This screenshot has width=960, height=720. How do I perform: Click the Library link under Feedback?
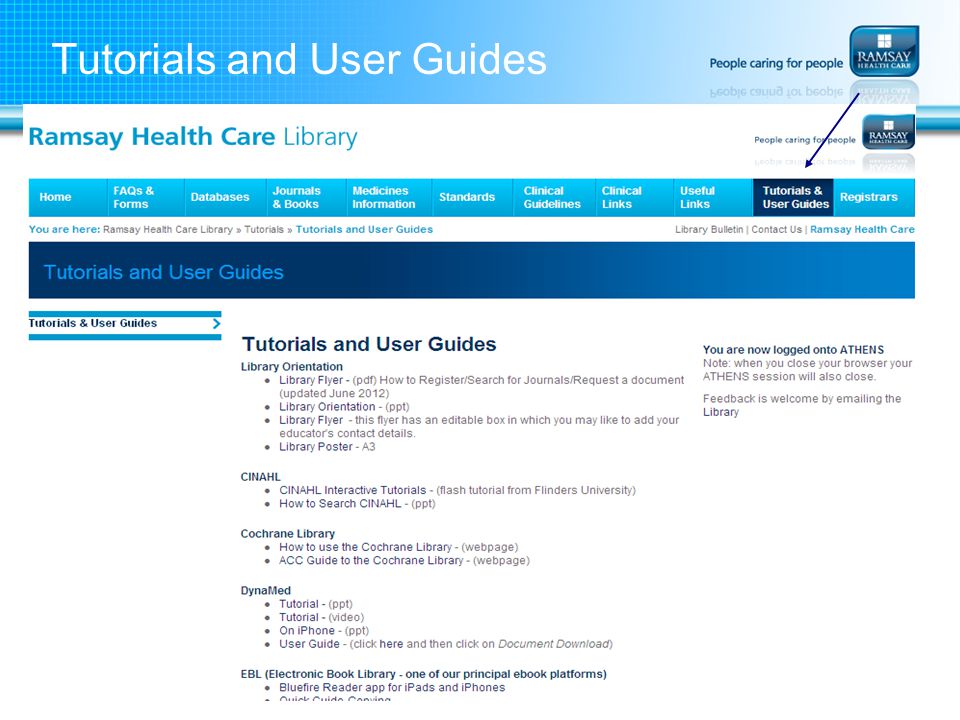(x=721, y=412)
